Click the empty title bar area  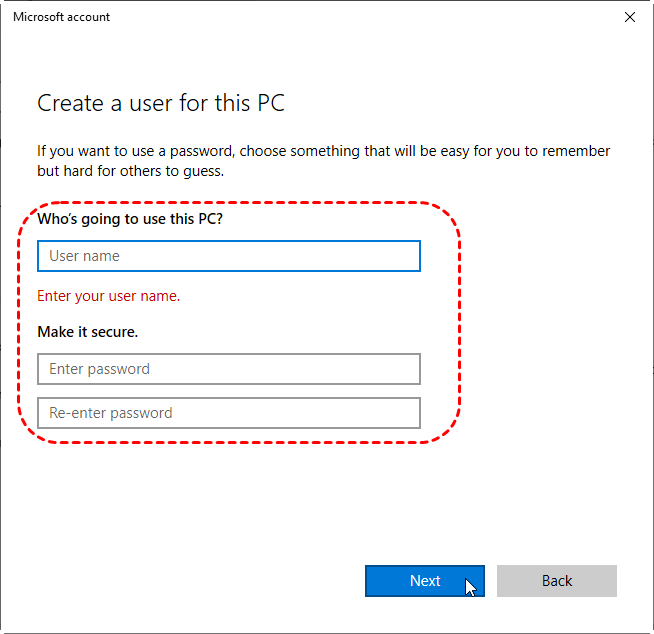pyautogui.click(x=350, y=17)
